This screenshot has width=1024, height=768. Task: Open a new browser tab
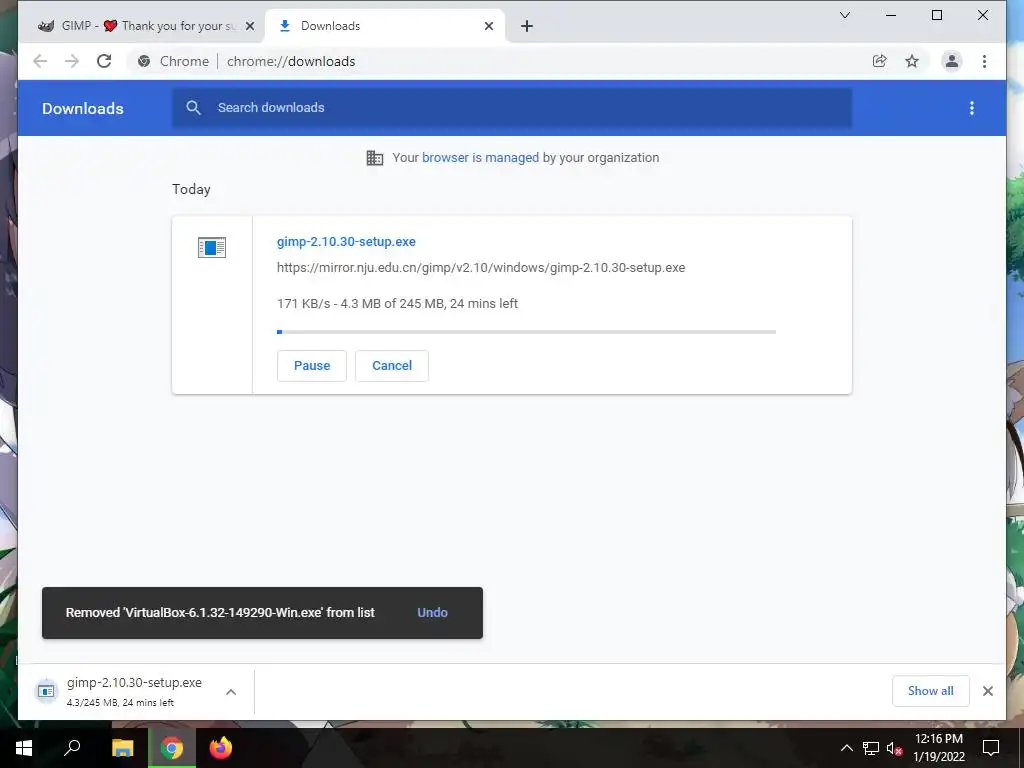click(x=527, y=26)
